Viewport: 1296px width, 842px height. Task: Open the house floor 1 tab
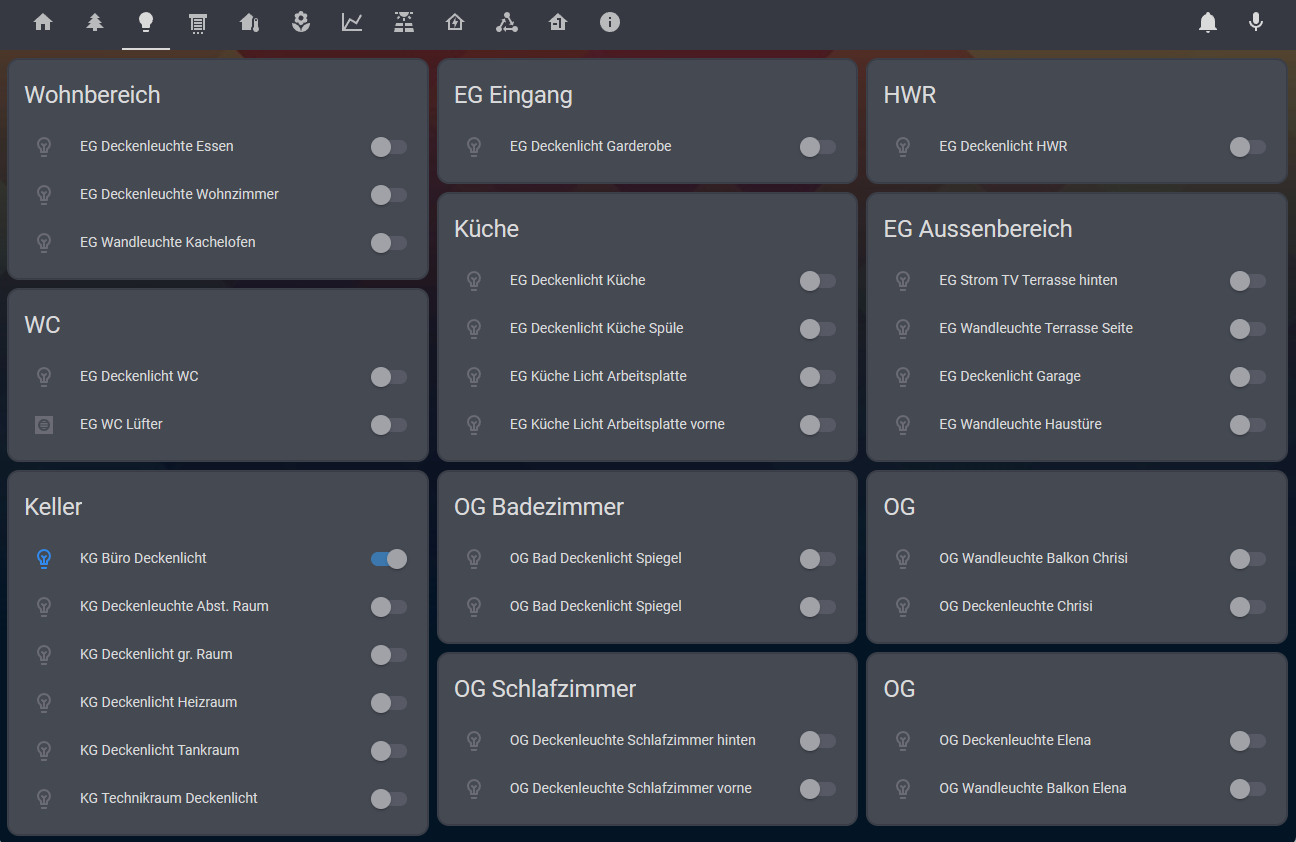pos(558,22)
